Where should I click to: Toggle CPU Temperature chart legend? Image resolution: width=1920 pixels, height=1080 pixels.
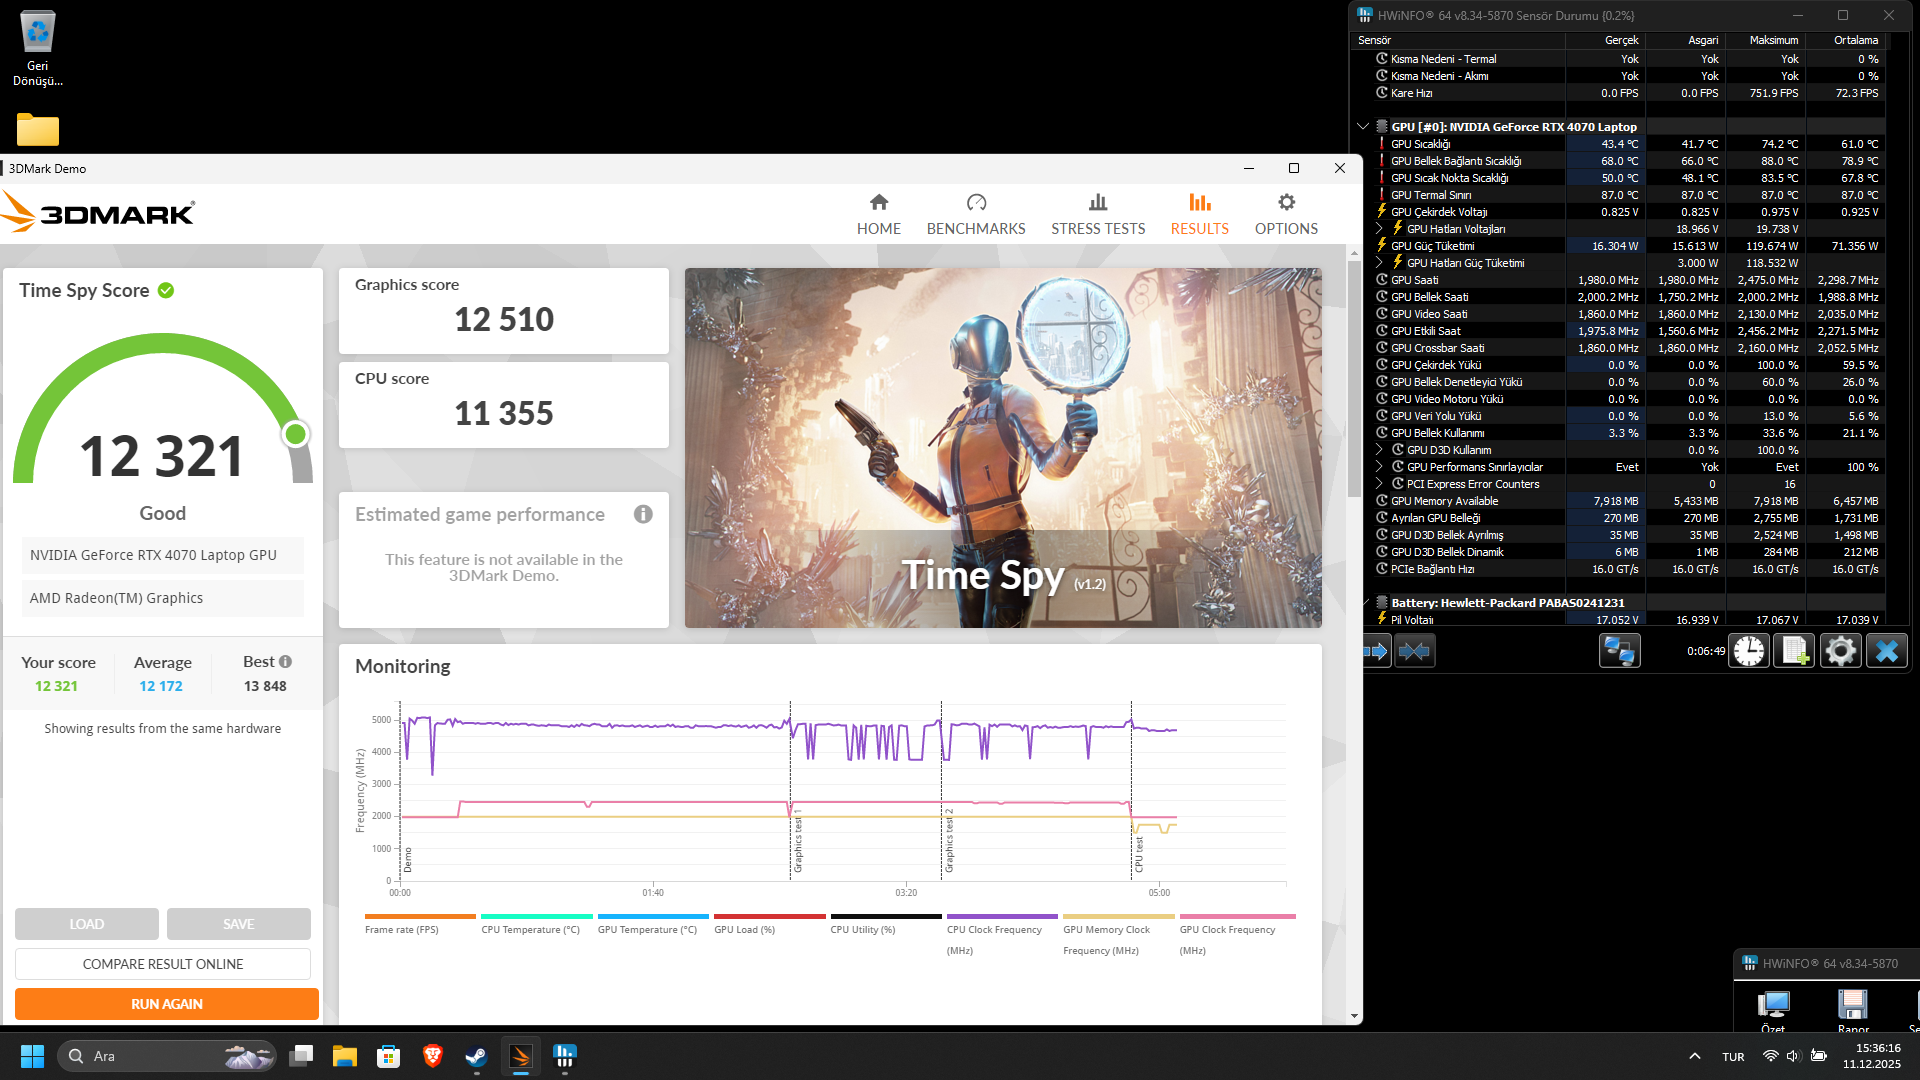click(x=537, y=924)
